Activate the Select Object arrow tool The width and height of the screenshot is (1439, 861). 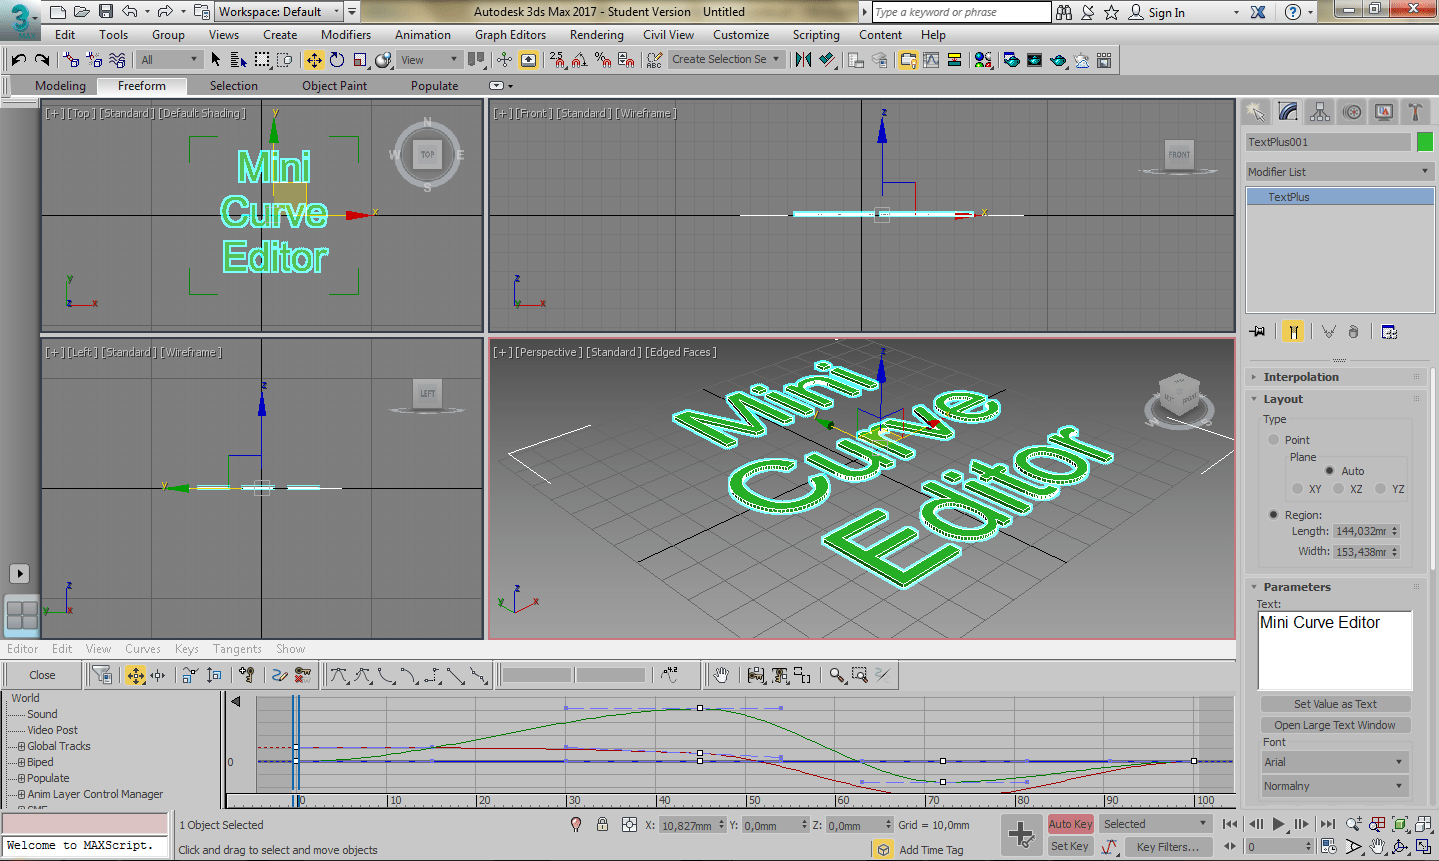click(x=216, y=60)
